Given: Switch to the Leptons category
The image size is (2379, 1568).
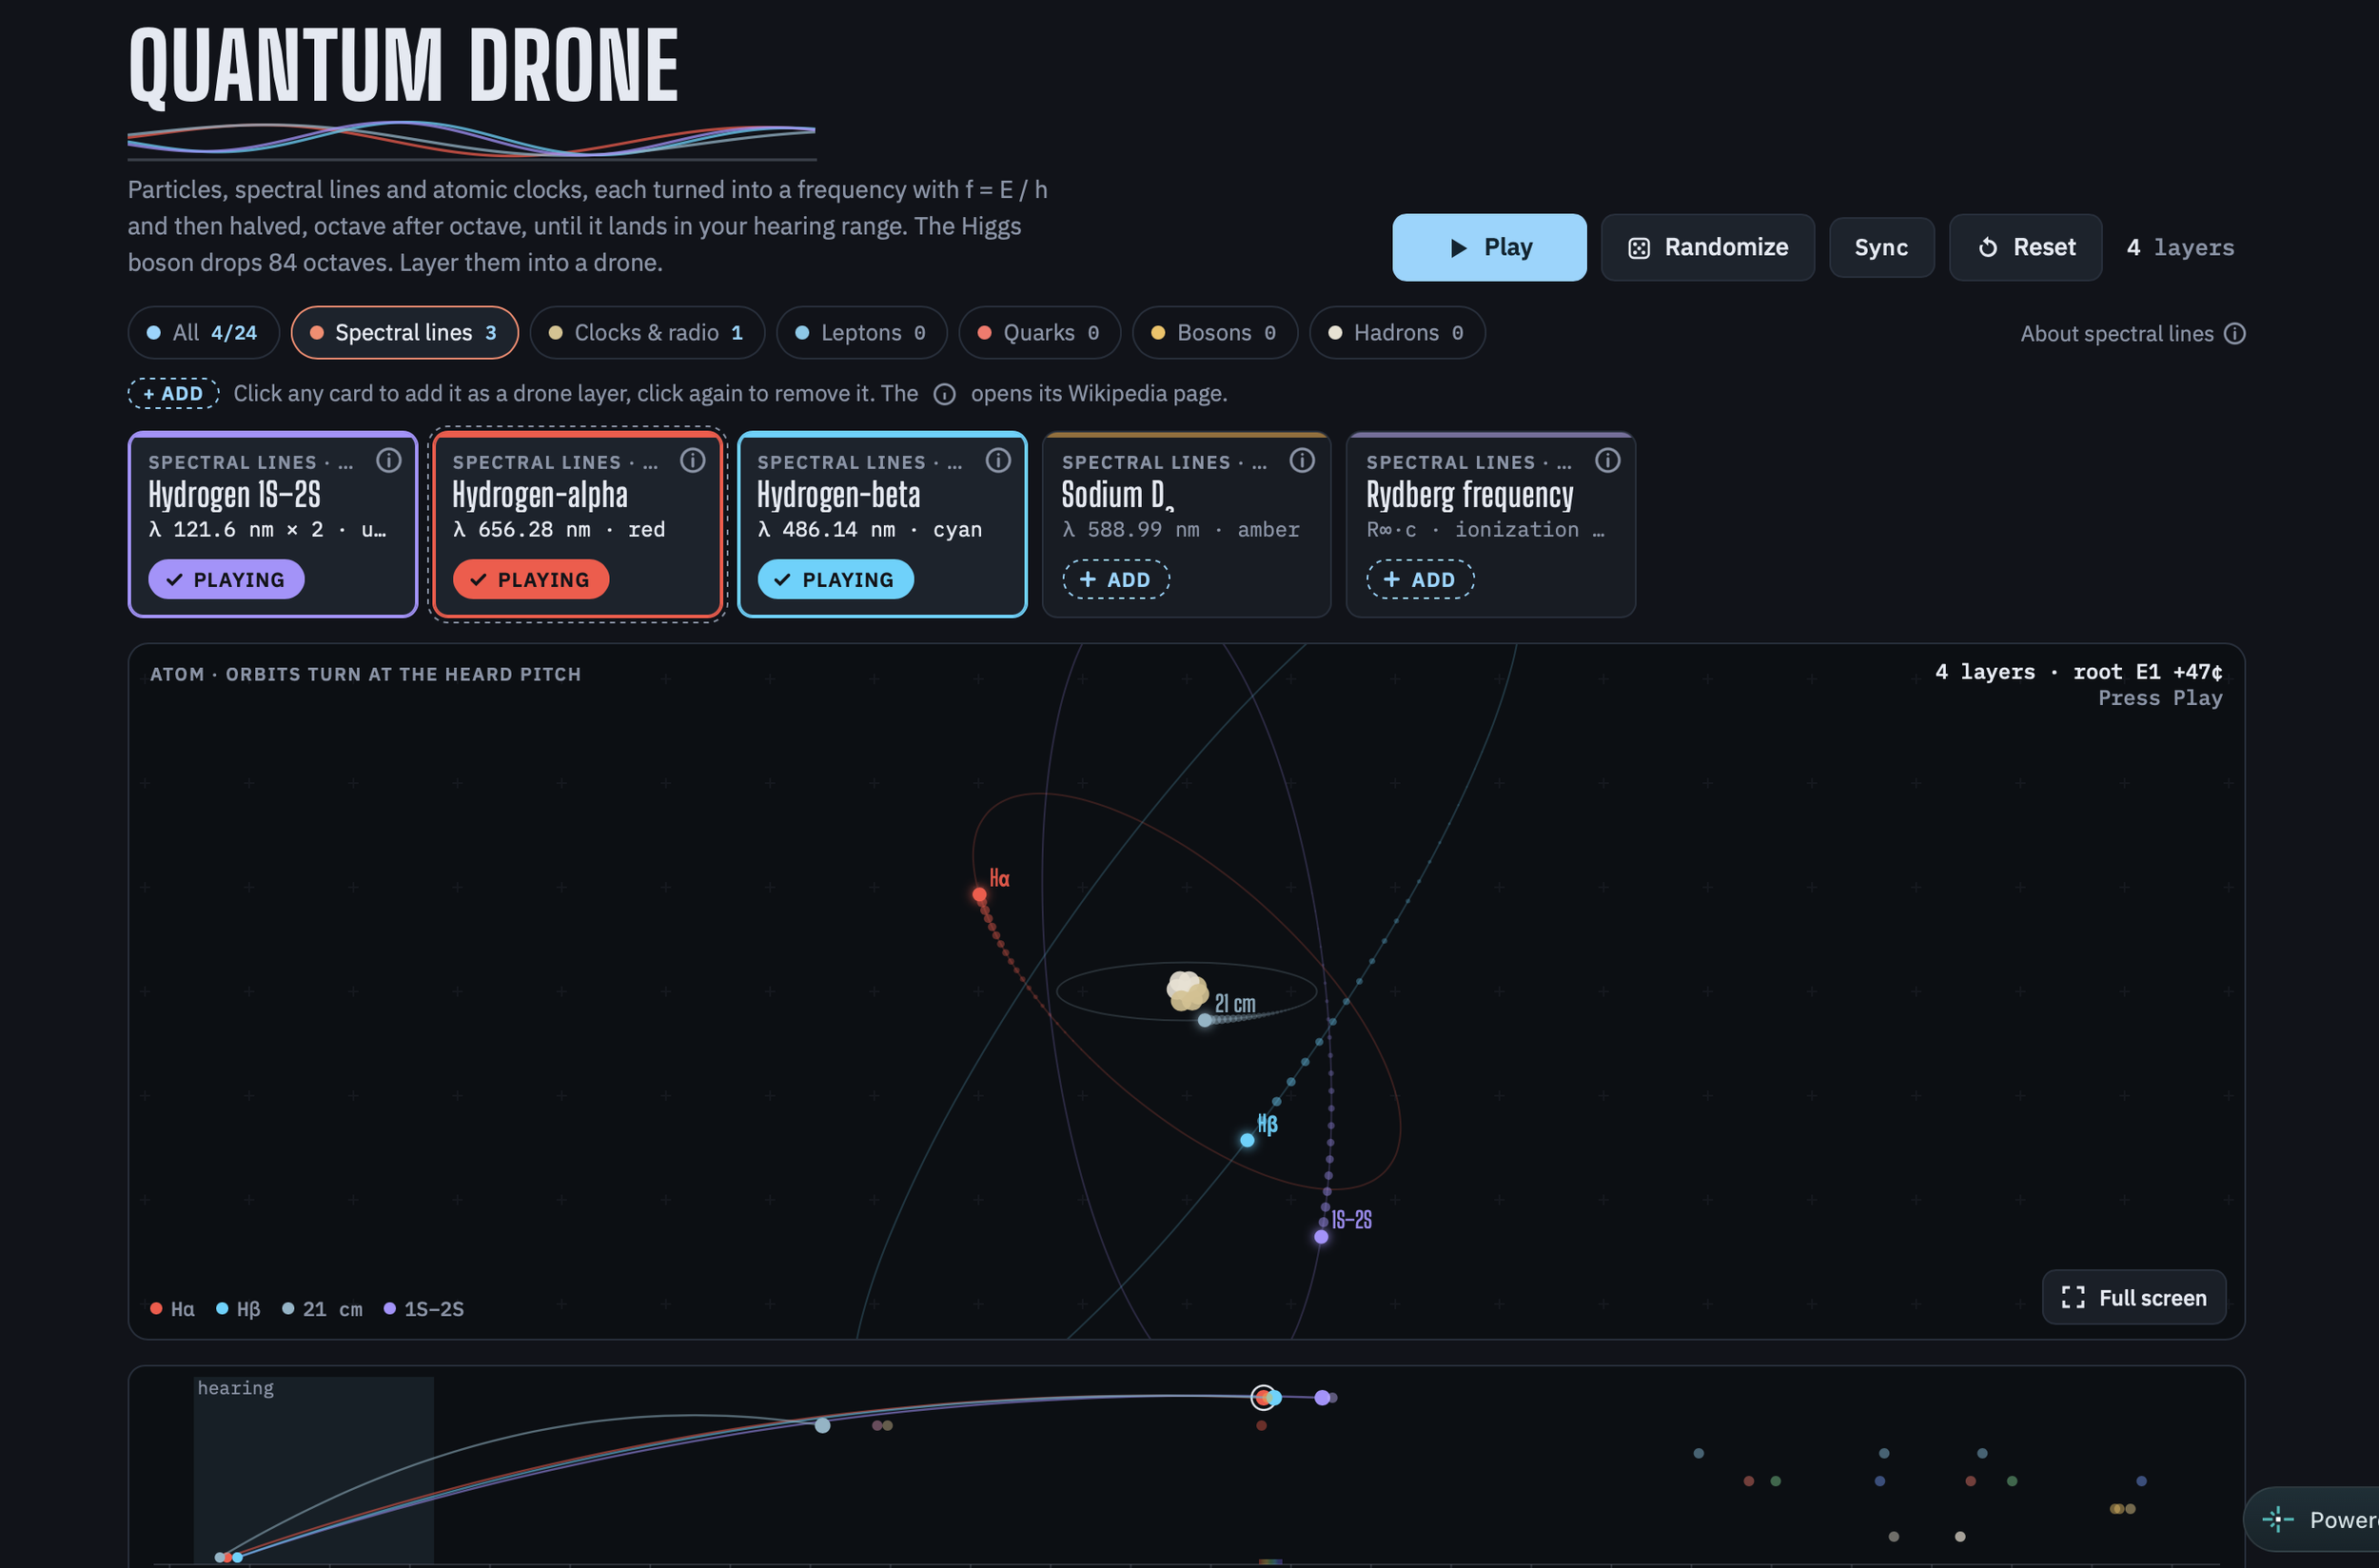Looking at the screenshot, I should click(861, 332).
